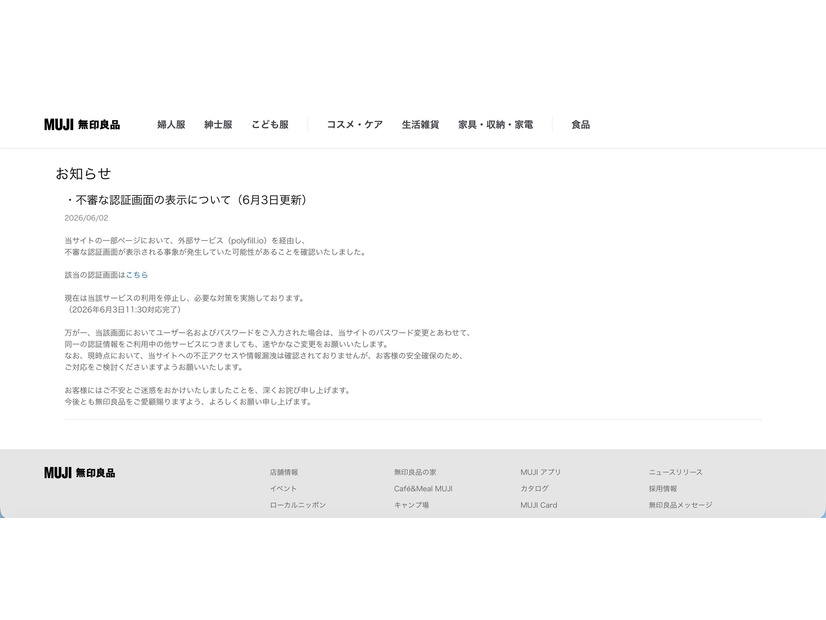Click the お知らせ page heading

[x=83, y=174]
